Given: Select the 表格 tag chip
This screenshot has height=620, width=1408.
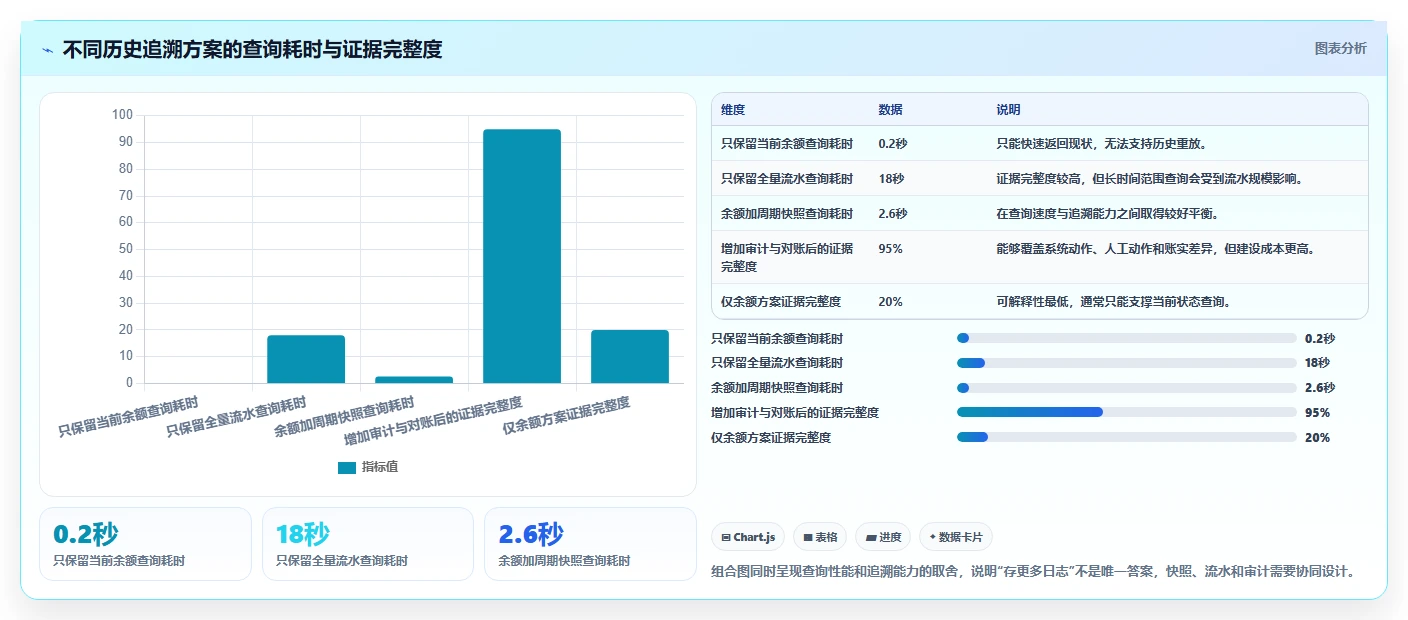Looking at the screenshot, I should (820, 537).
